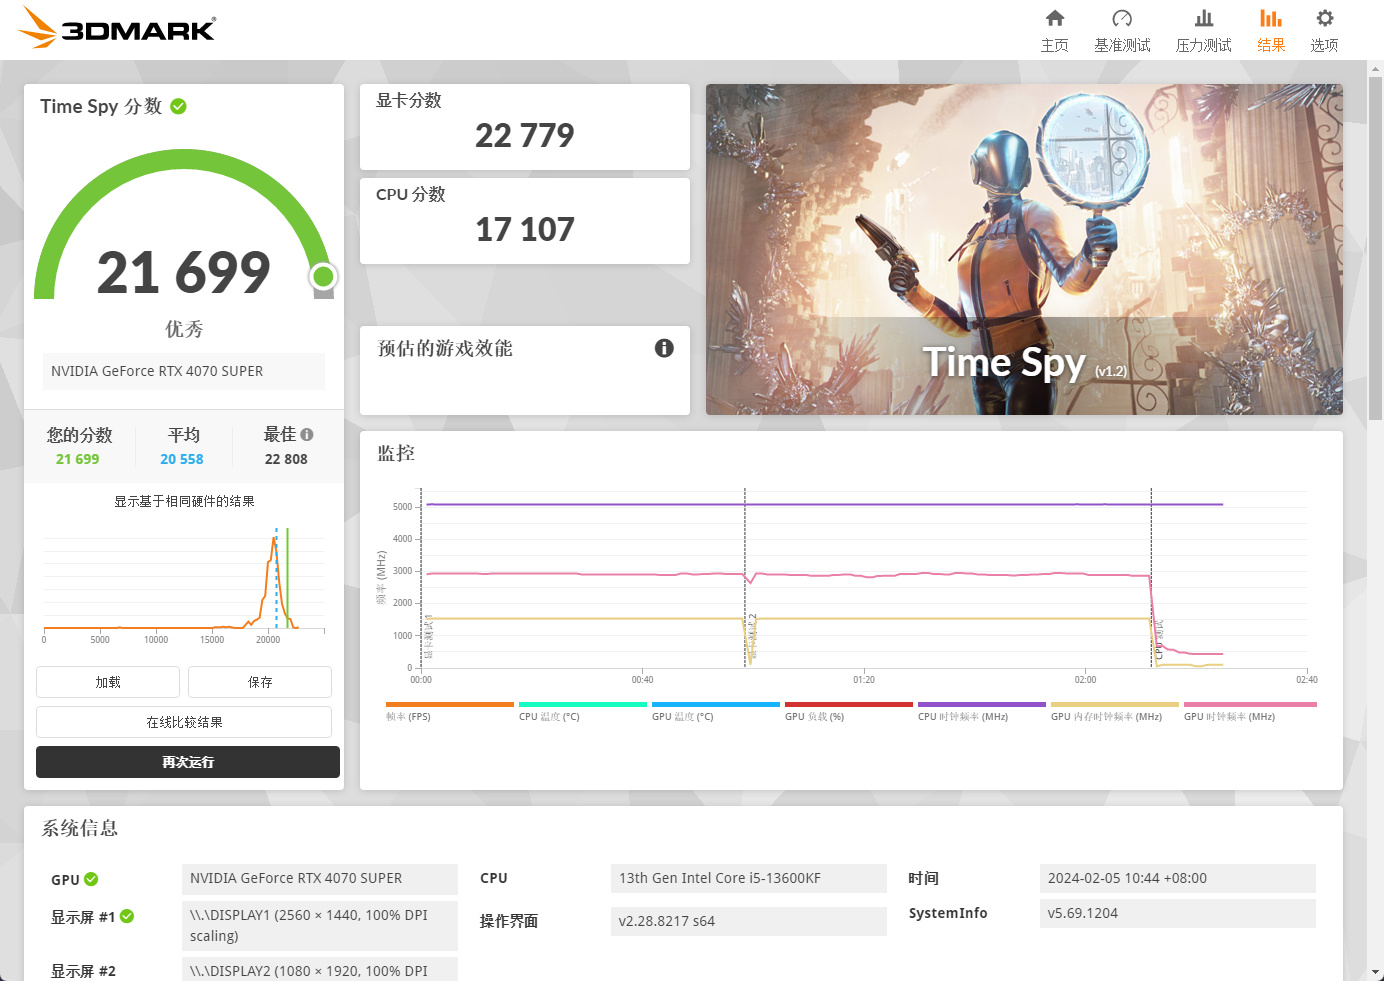
Task: Click the SystemInfo version v5.69.1204
Action: (1178, 913)
